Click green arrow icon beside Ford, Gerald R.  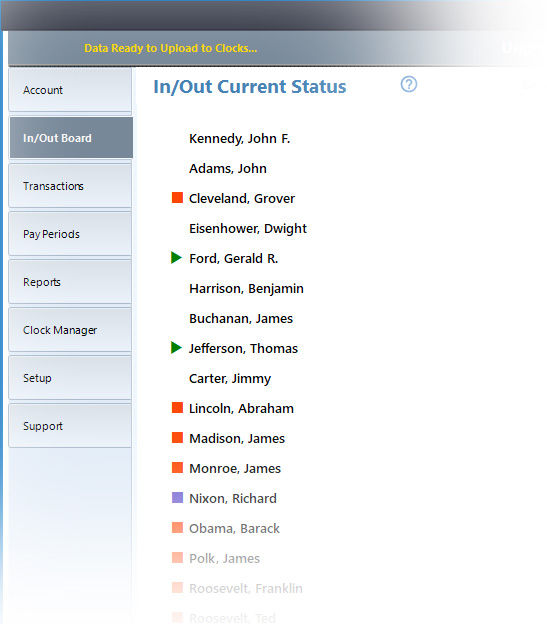(176, 257)
